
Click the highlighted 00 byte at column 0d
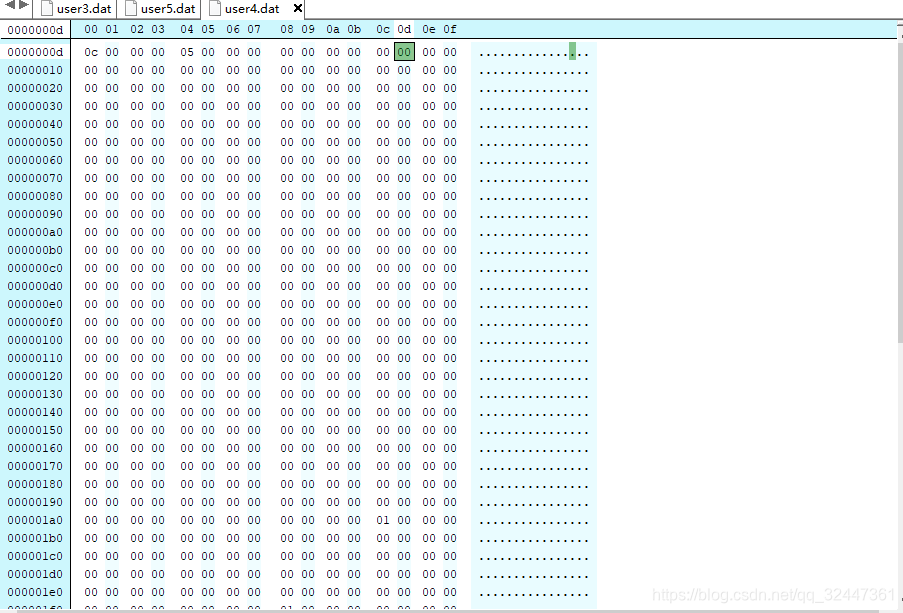click(404, 52)
